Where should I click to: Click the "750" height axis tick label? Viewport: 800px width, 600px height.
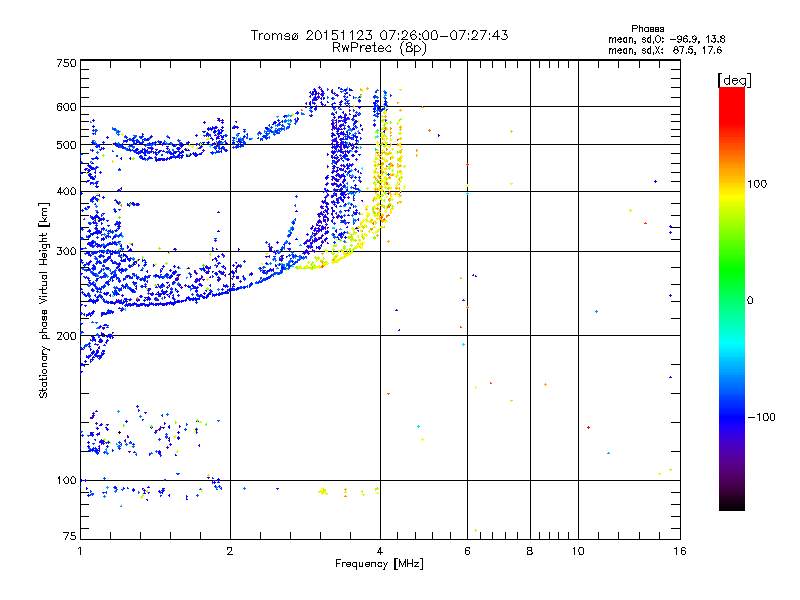(x=66, y=63)
